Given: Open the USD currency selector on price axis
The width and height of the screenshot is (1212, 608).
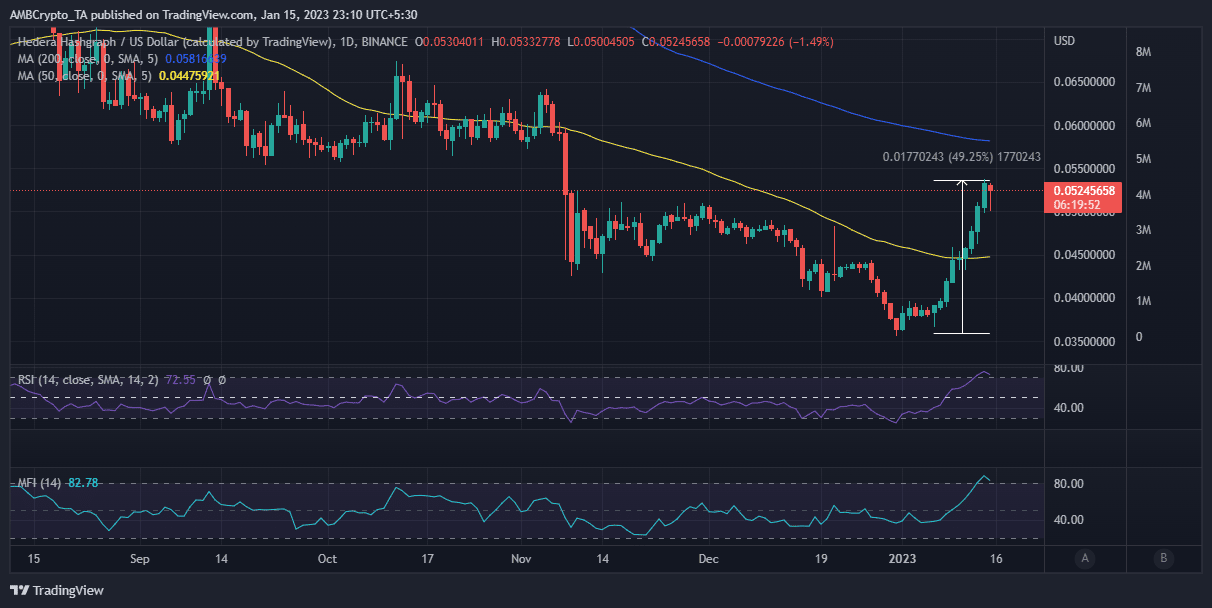Looking at the screenshot, I should click(x=1065, y=41).
